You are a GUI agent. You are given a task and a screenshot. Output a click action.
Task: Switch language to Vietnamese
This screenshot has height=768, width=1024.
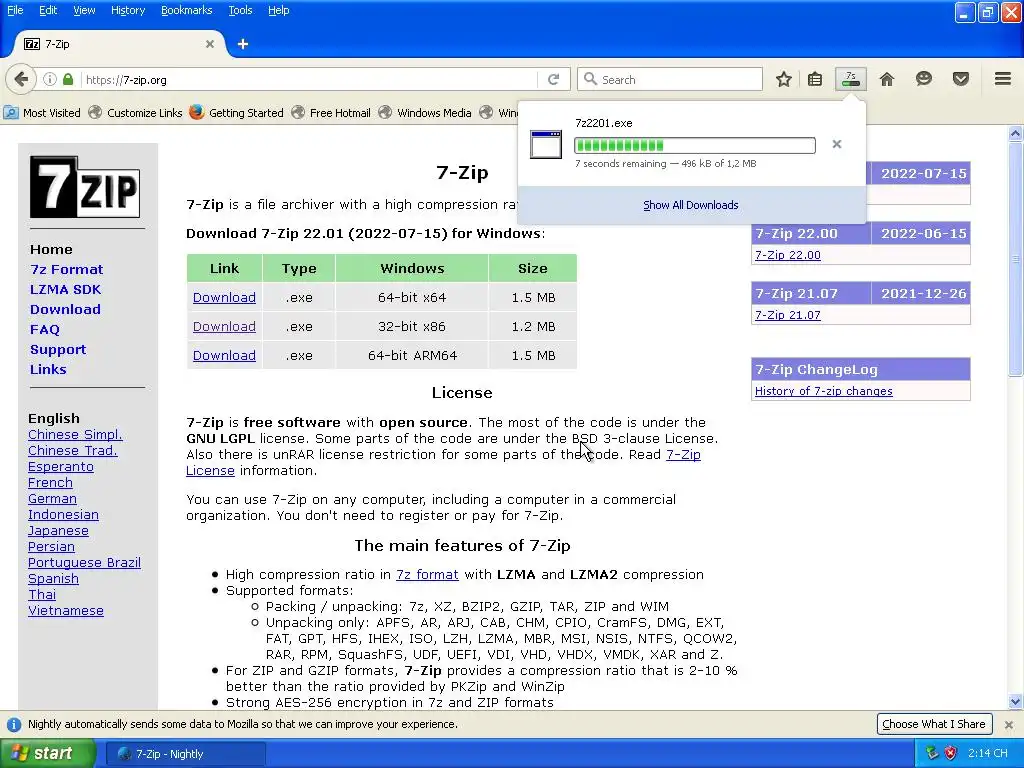66,611
